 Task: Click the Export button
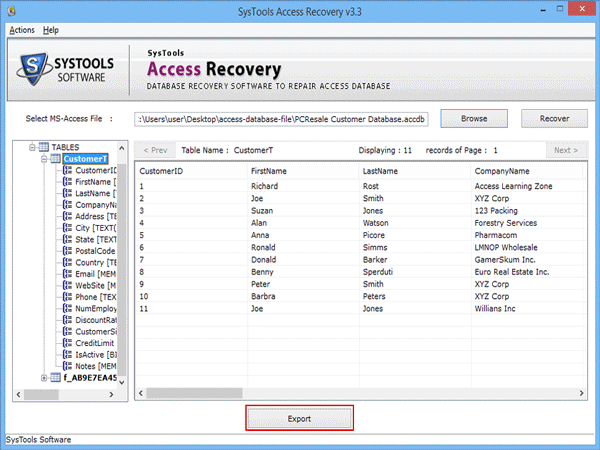click(299, 419)
